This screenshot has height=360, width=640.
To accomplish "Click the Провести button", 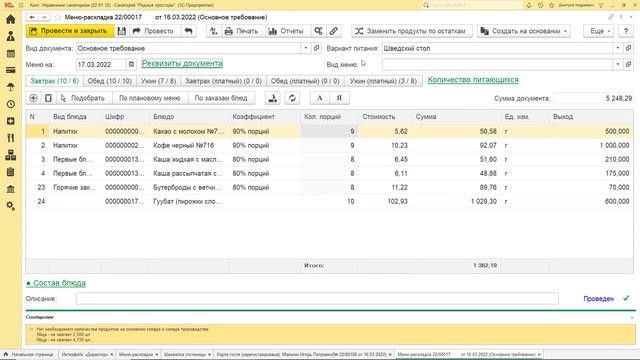I will click(154, 31).
